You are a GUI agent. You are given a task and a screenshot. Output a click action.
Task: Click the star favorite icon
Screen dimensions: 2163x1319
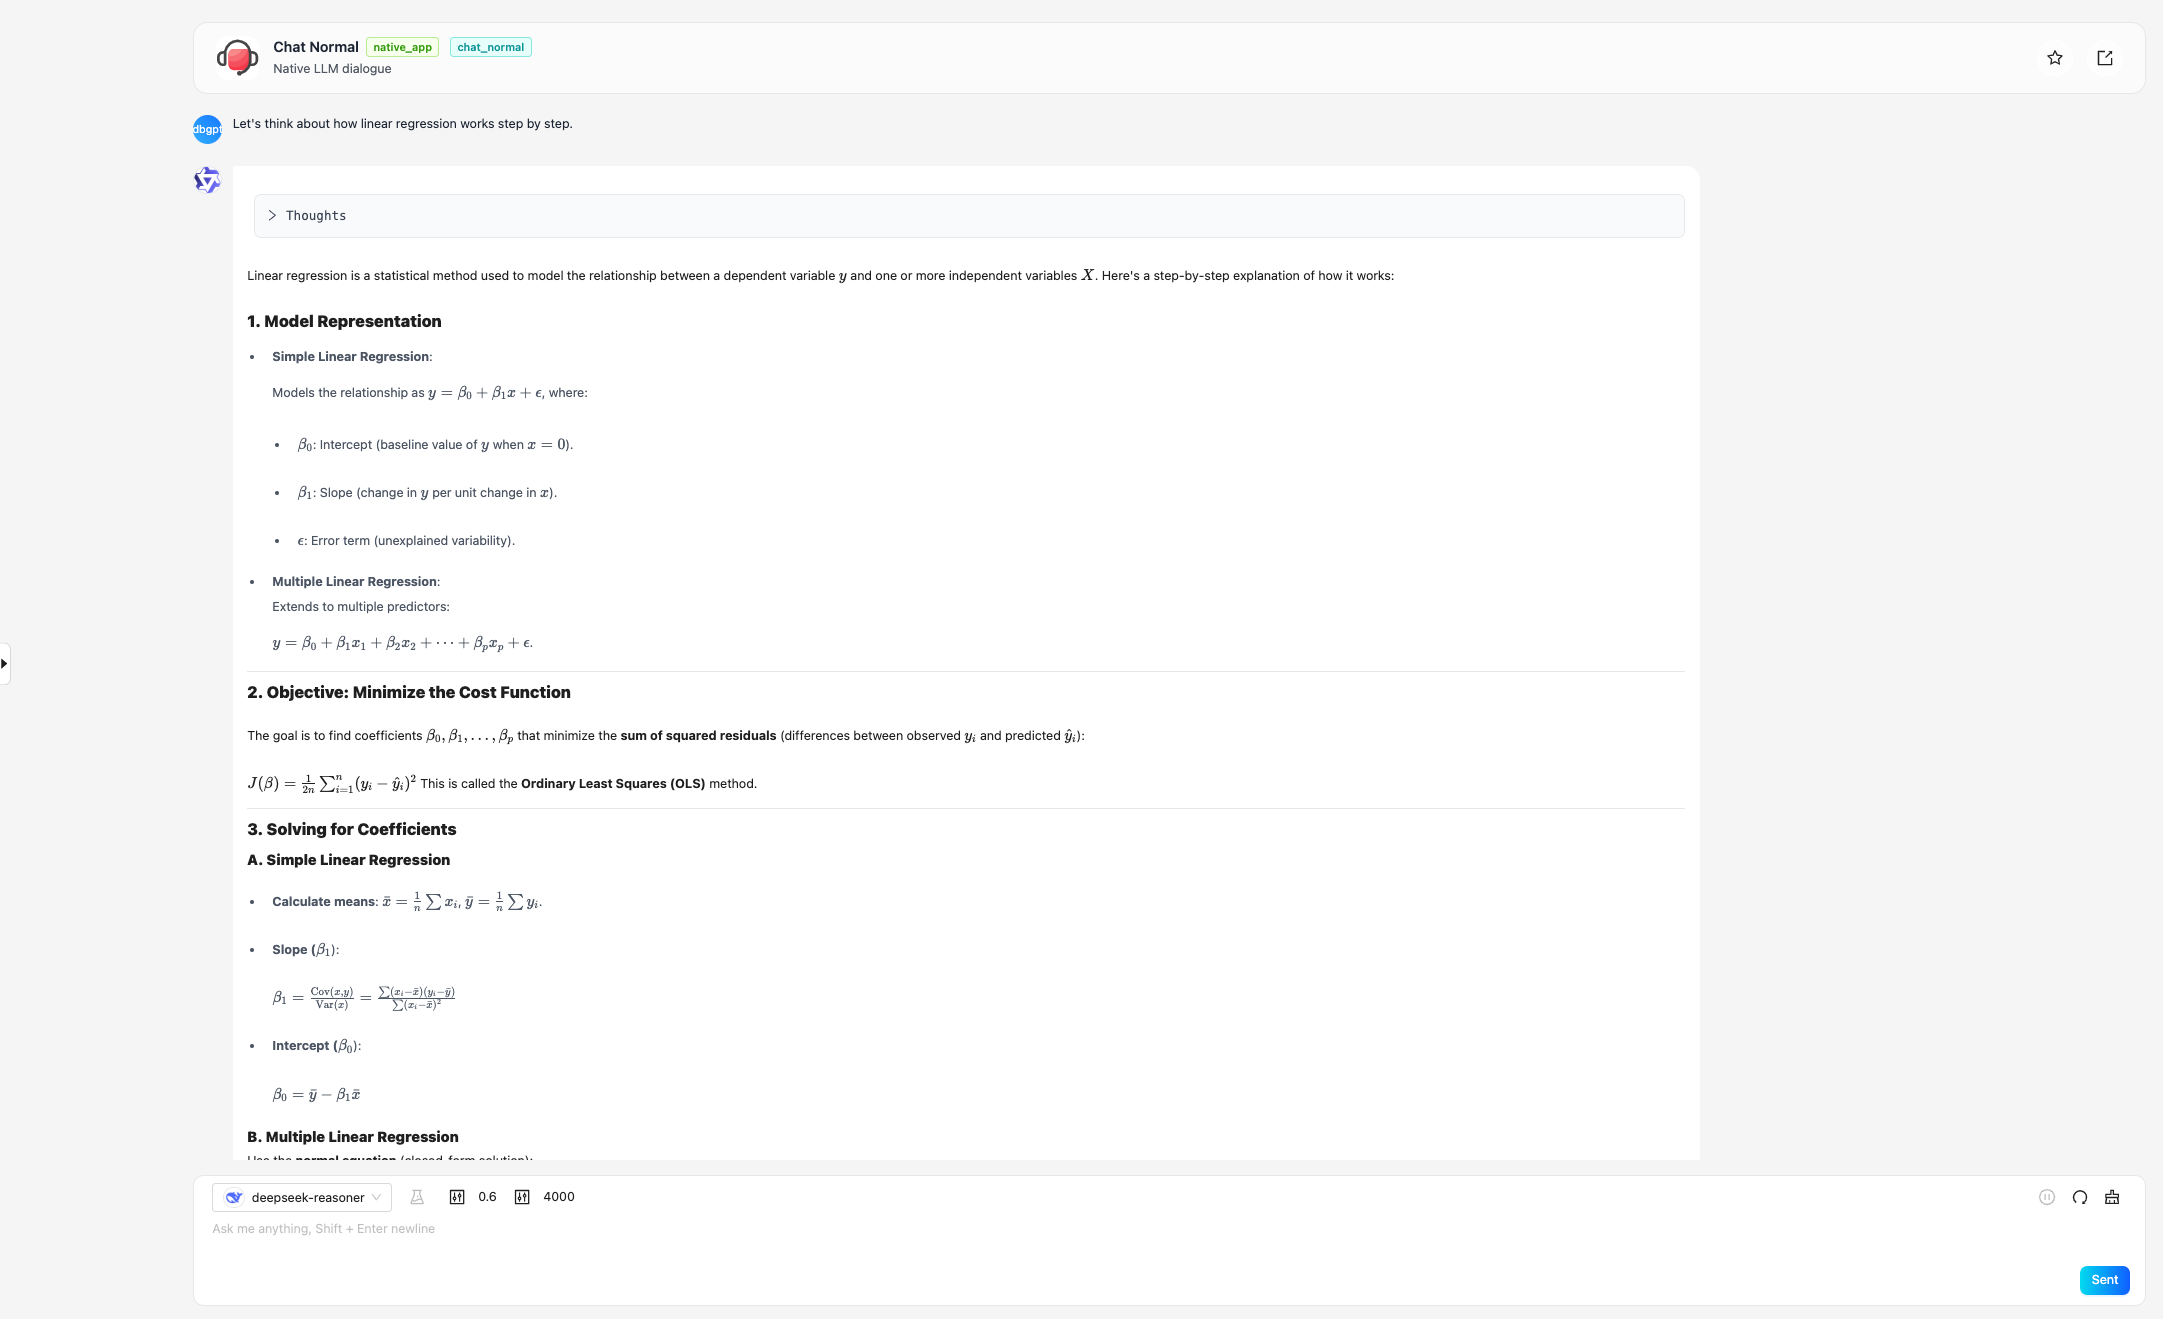(2054, 58)
